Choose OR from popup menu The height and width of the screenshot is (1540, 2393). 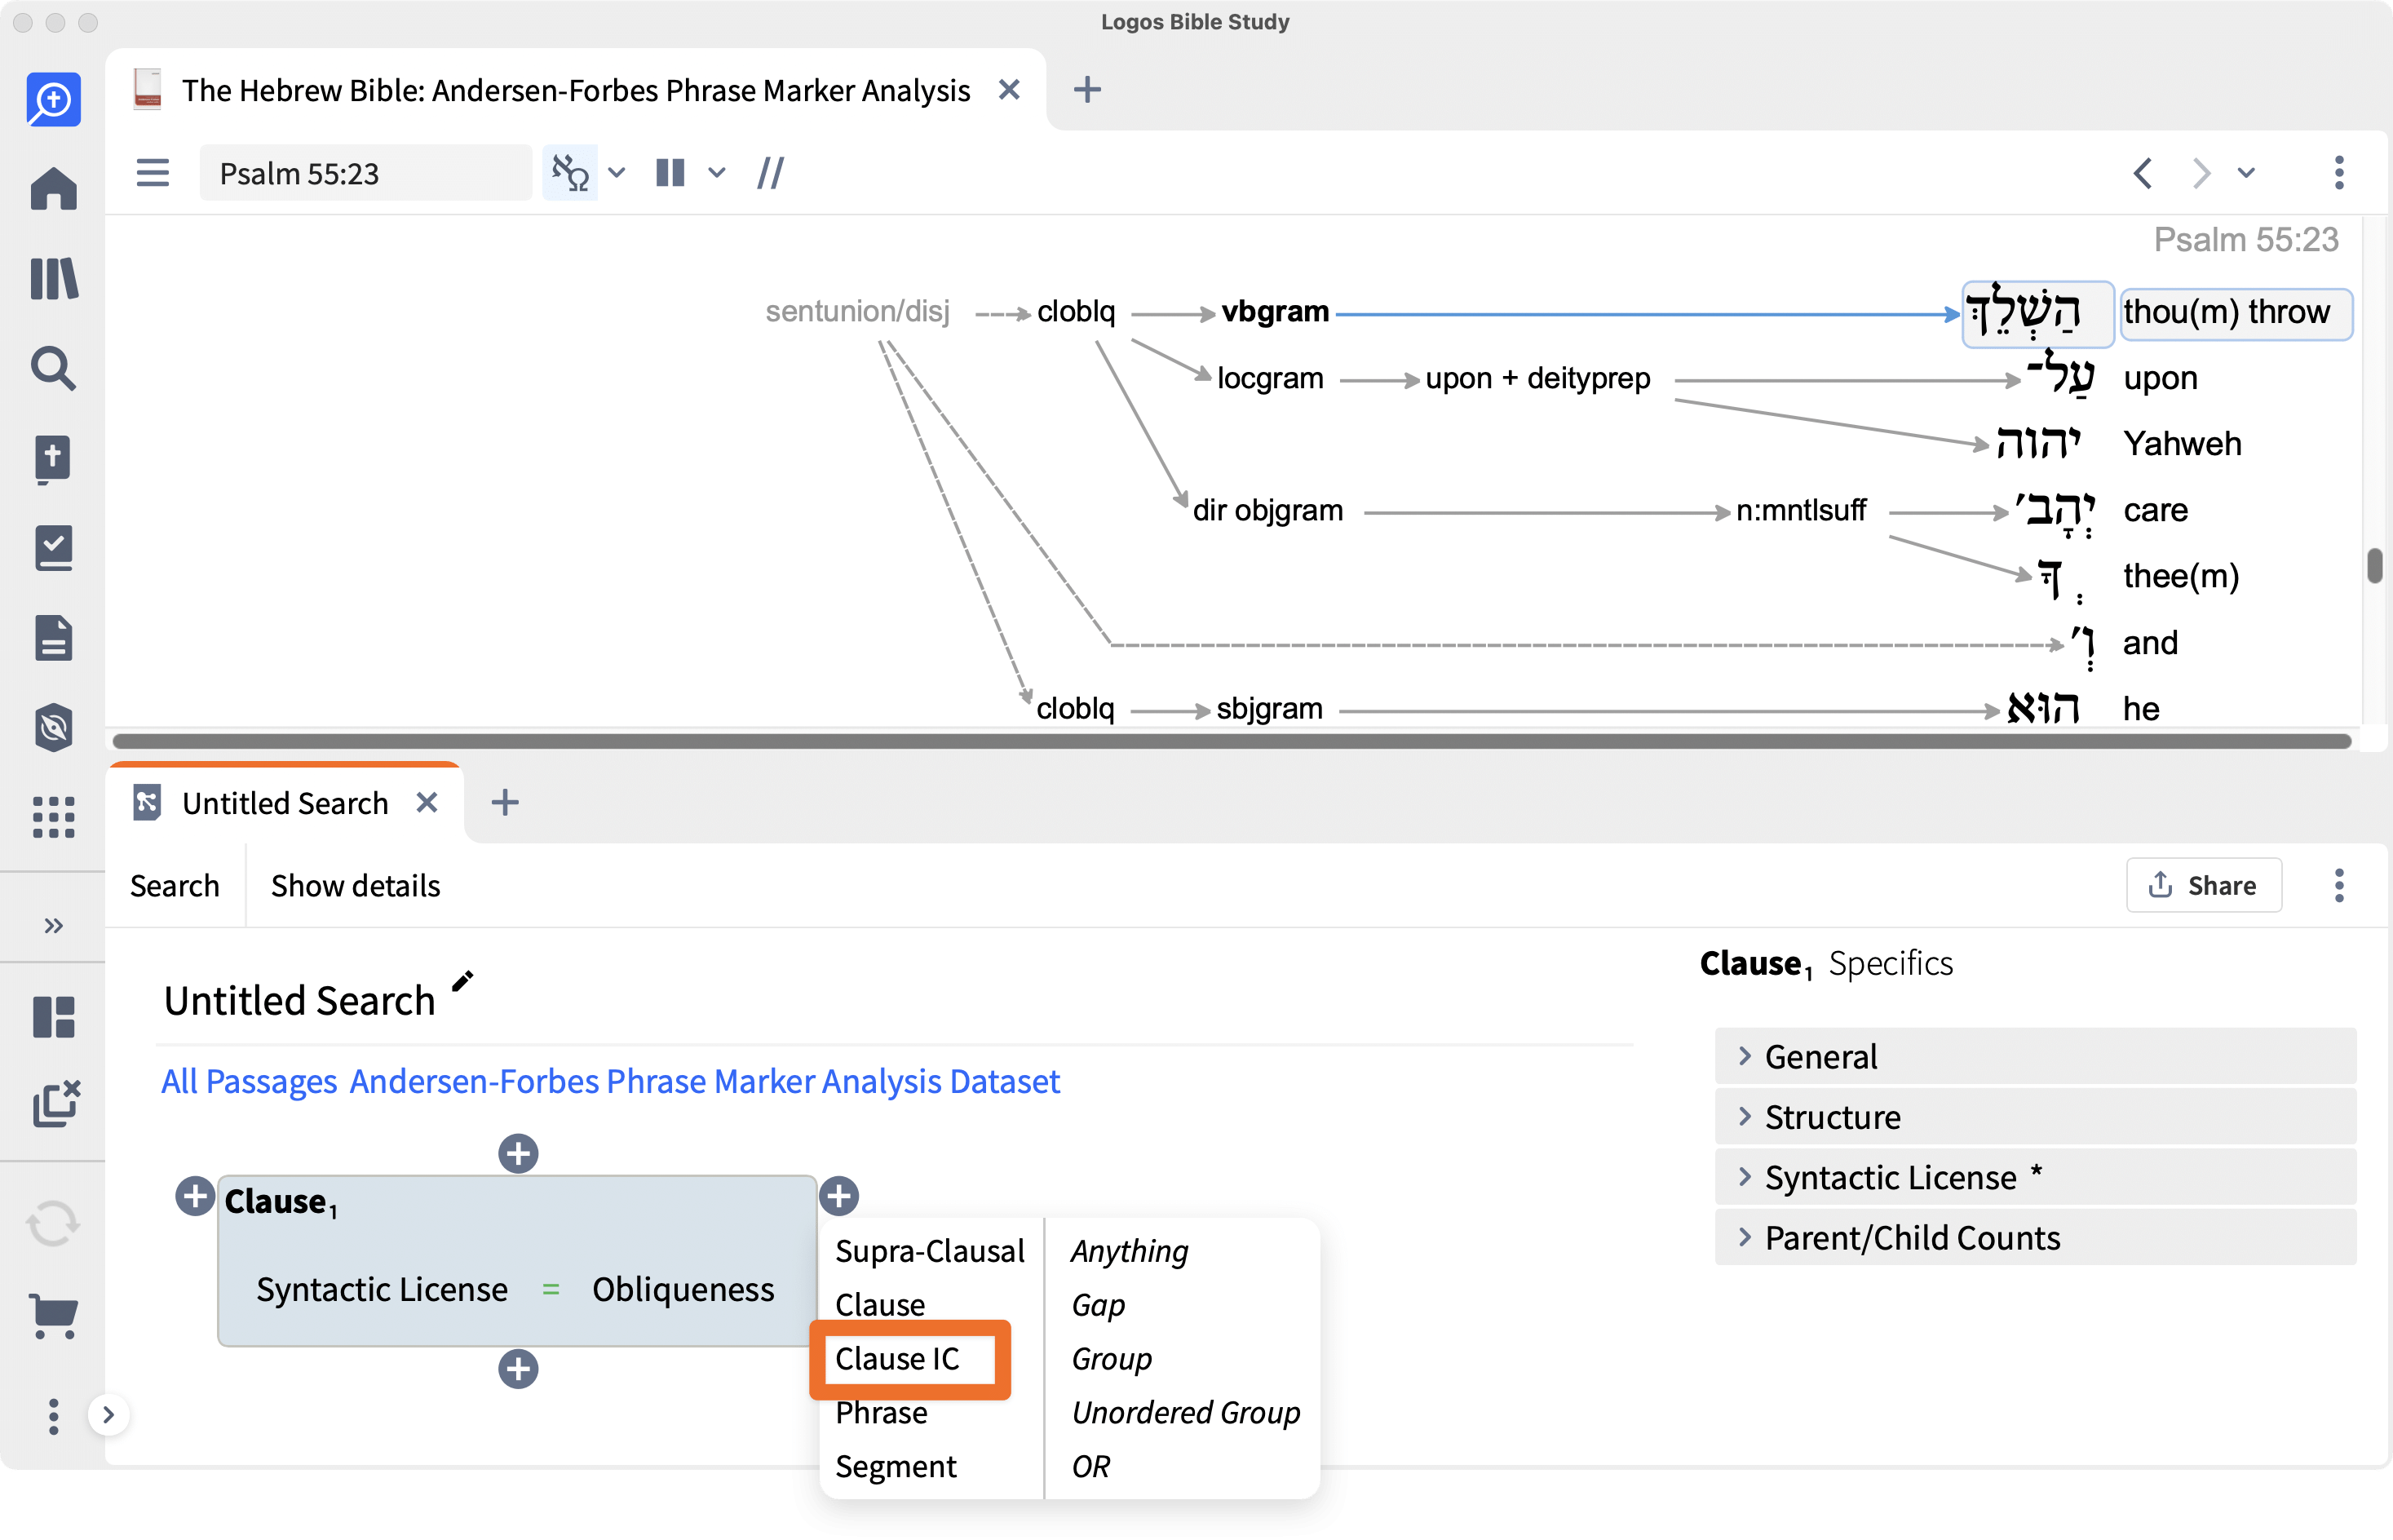click(1091, 1467)
